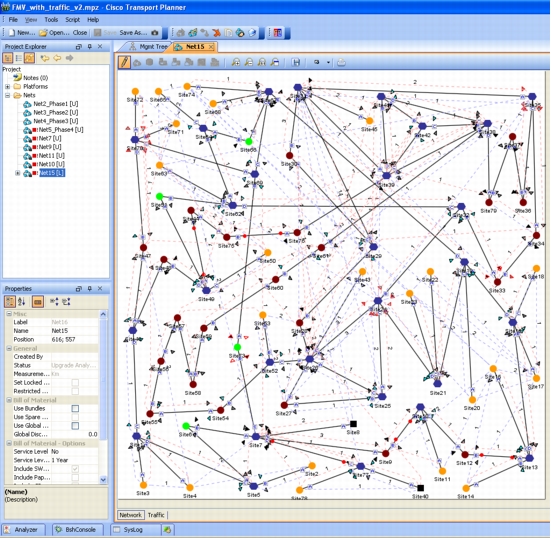The width and height of the screenshot is (551, 539).
Task: Click the camera icon beside Save As
Action: (x=155, y=33)
